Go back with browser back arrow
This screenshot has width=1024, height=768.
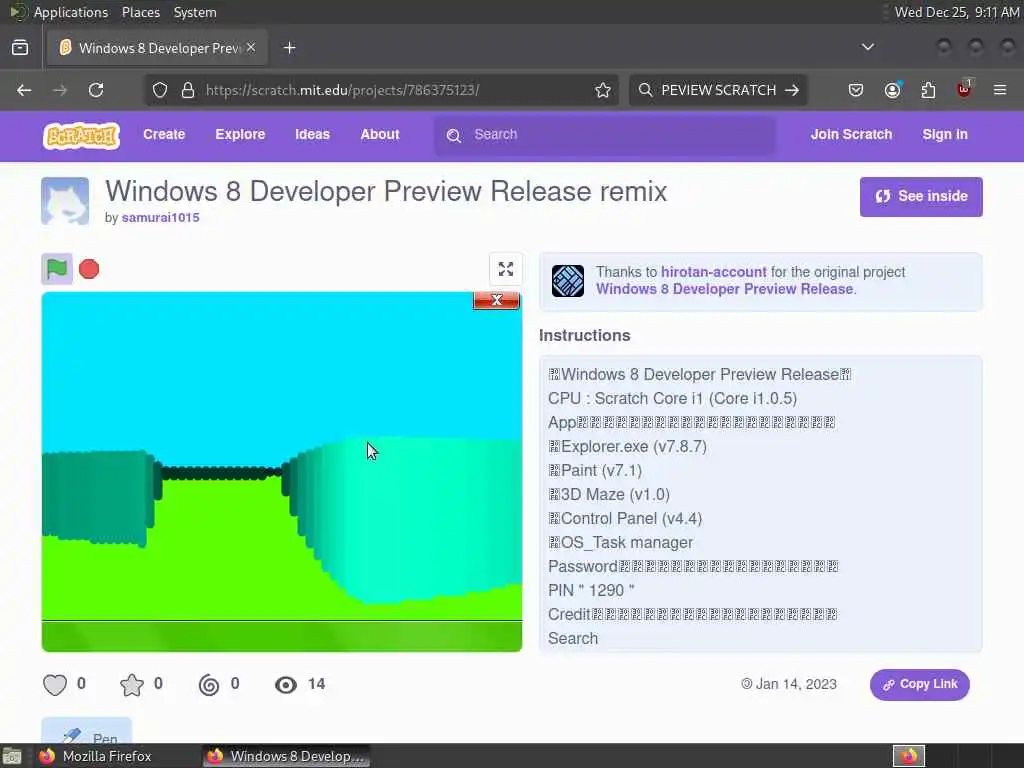coord(24,90)
